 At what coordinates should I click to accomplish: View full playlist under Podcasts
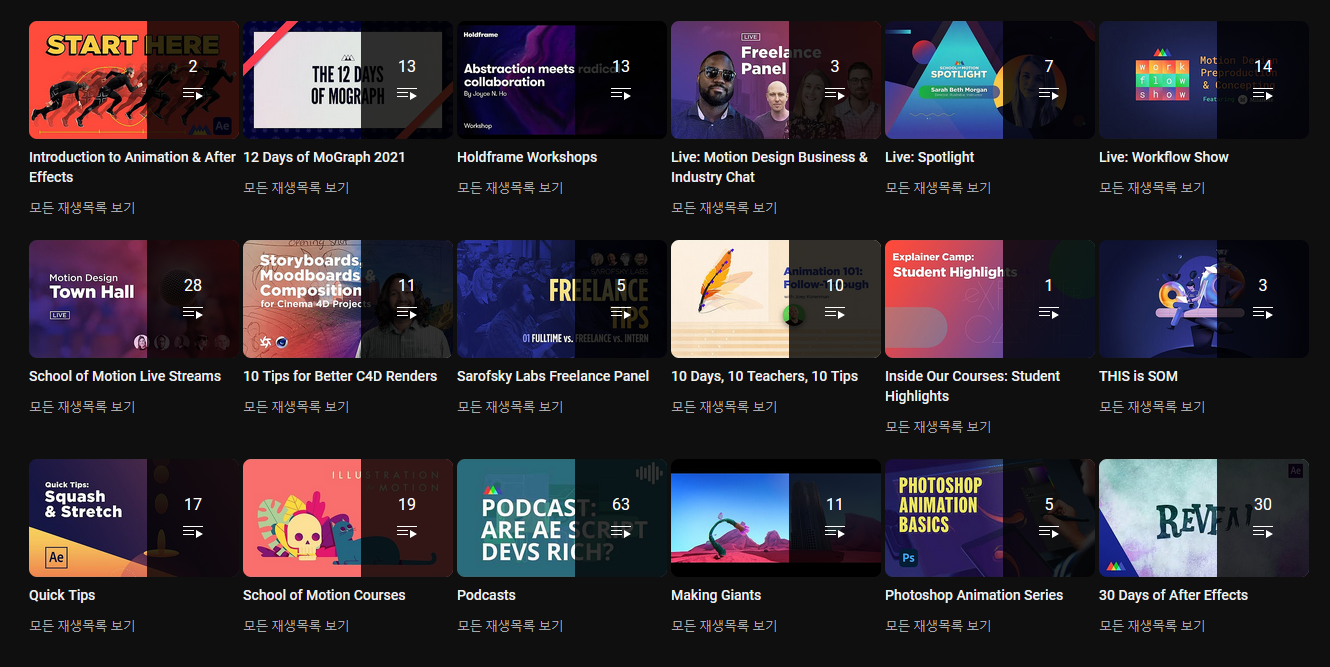510,626
